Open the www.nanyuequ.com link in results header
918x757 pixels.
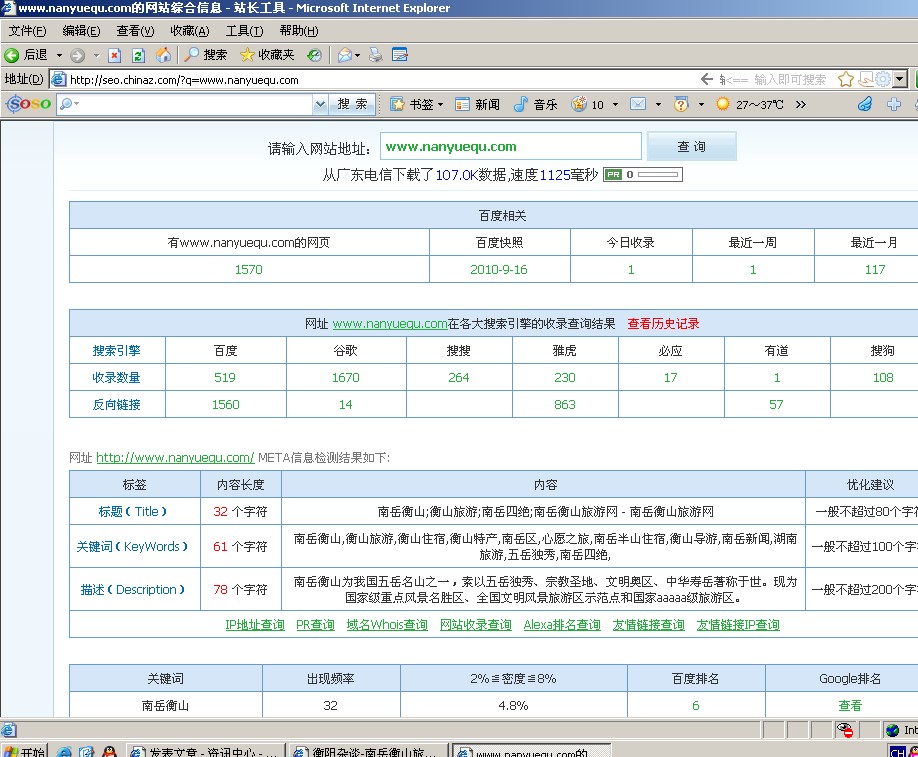pyautogui.click(x=390, y=324)
